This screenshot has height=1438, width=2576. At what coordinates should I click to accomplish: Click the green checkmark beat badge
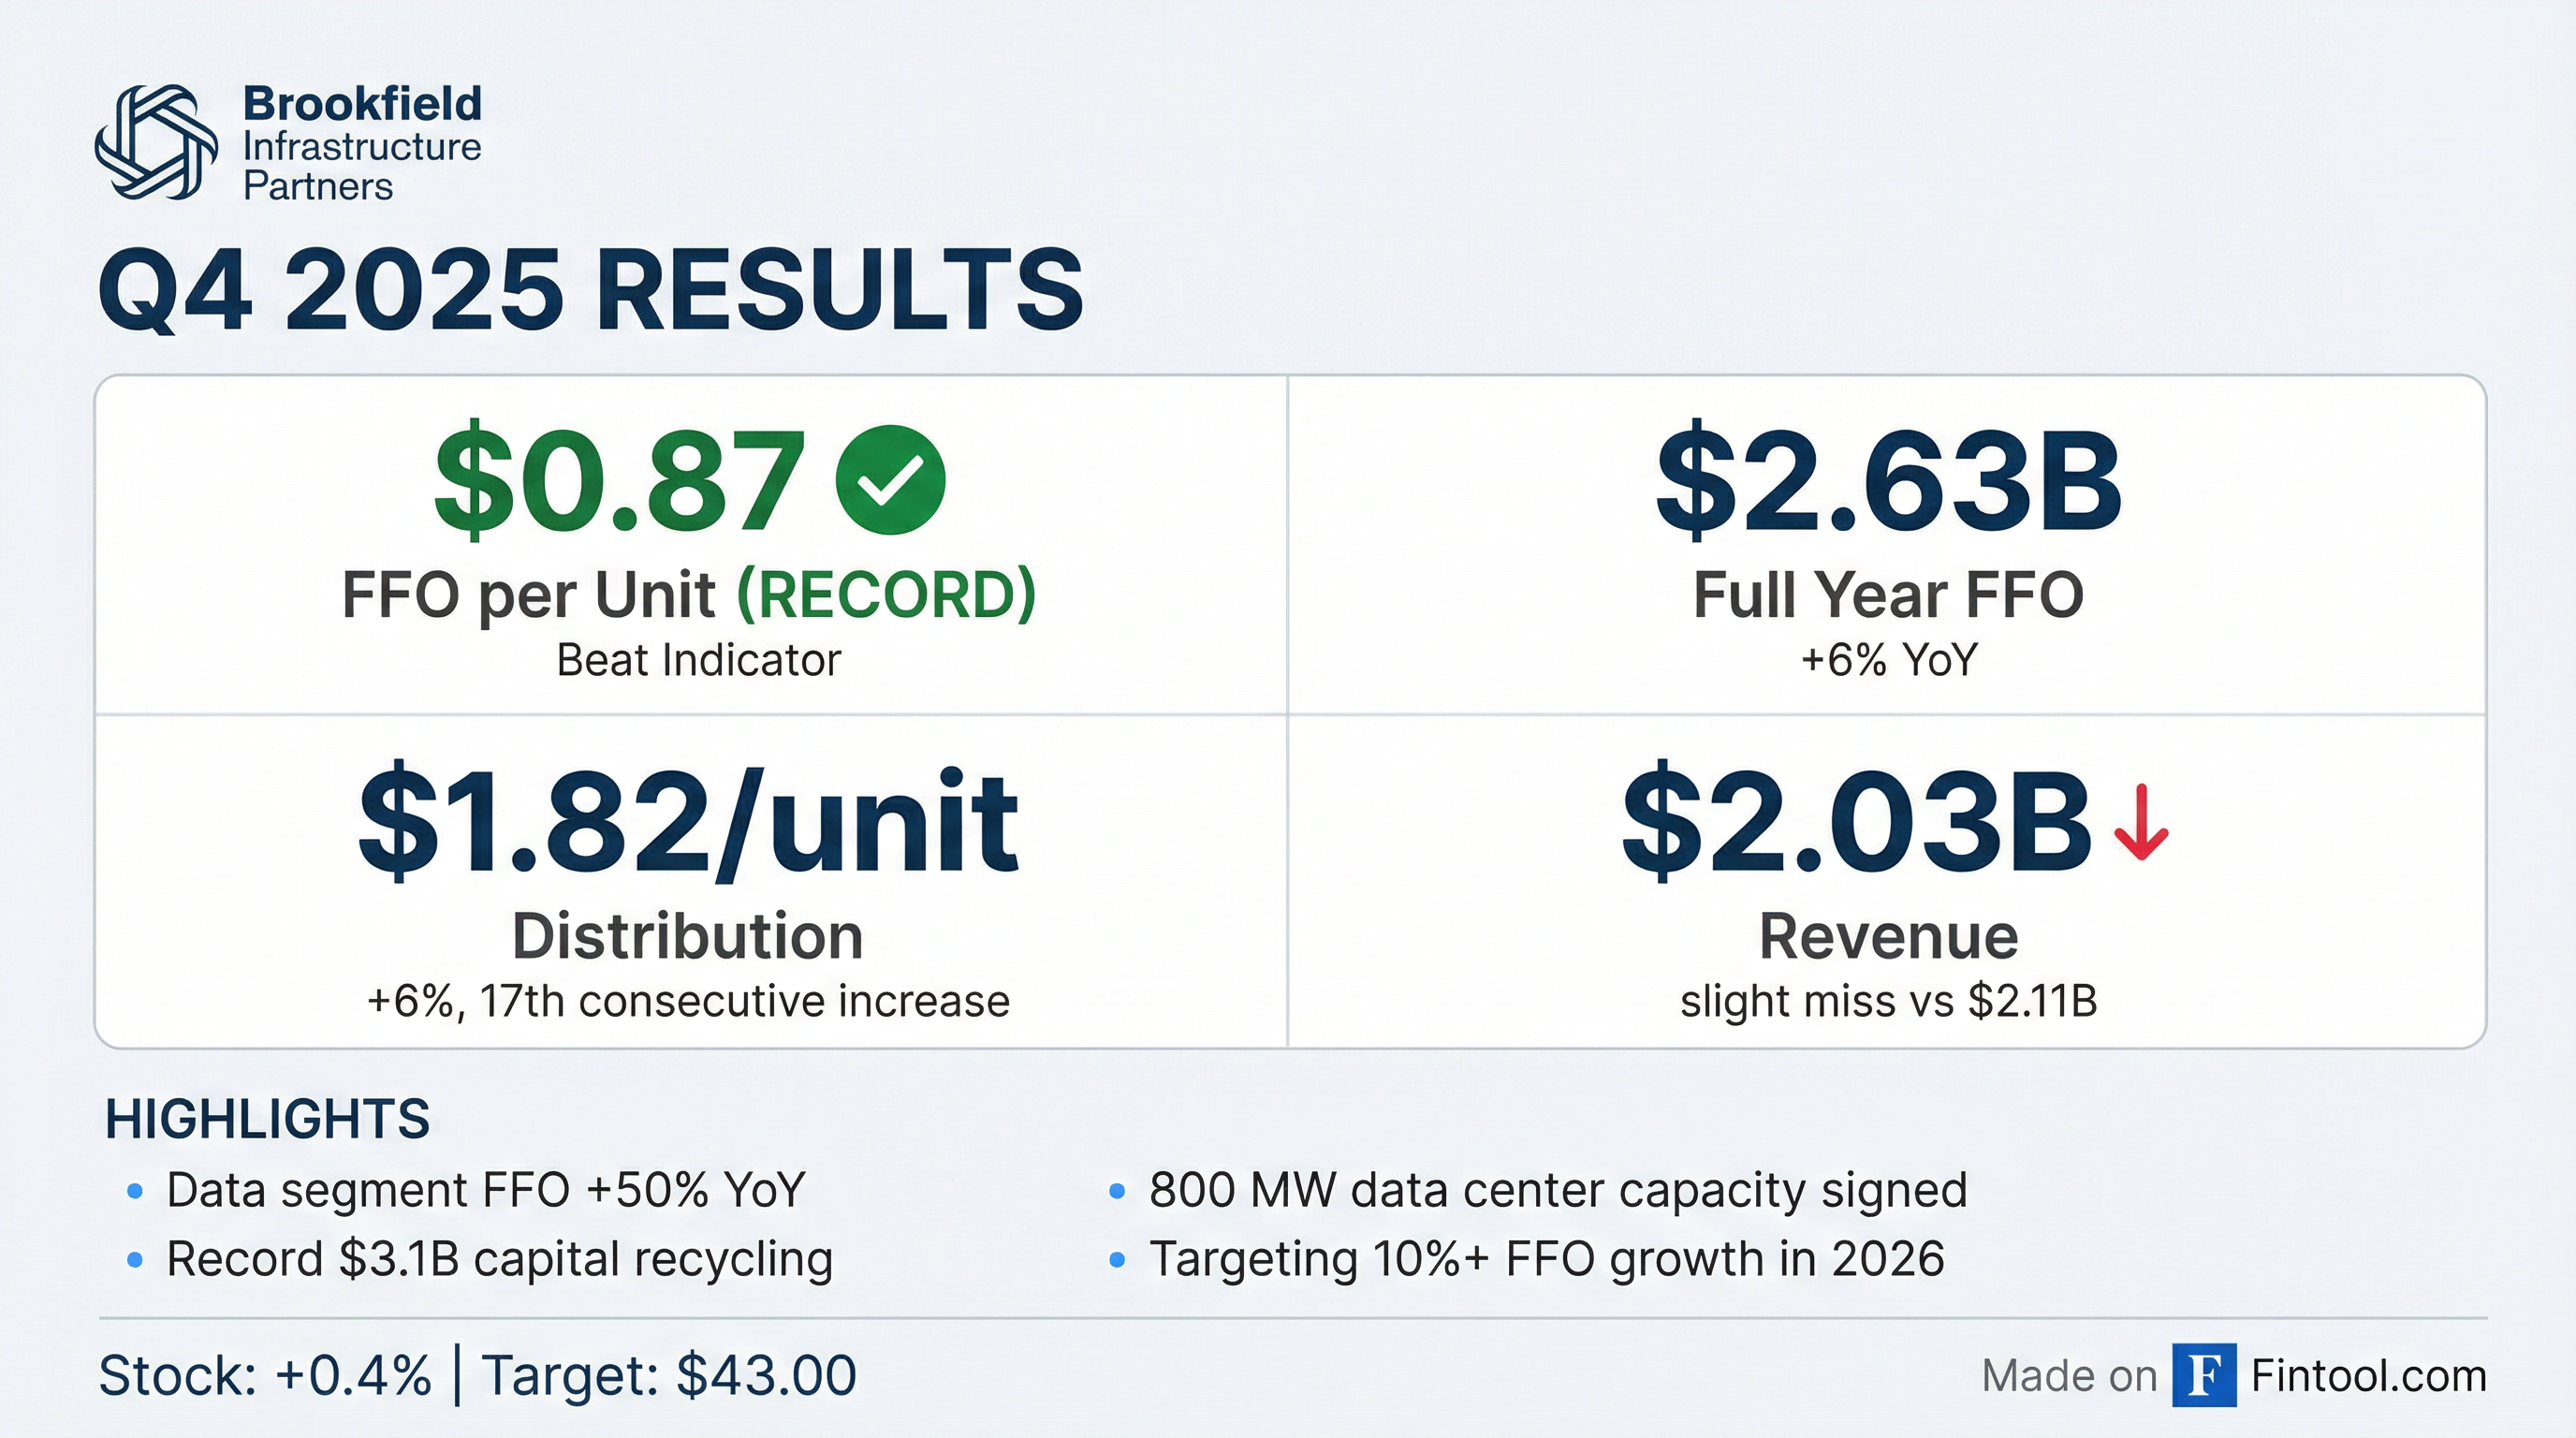[x=889, y=480]
